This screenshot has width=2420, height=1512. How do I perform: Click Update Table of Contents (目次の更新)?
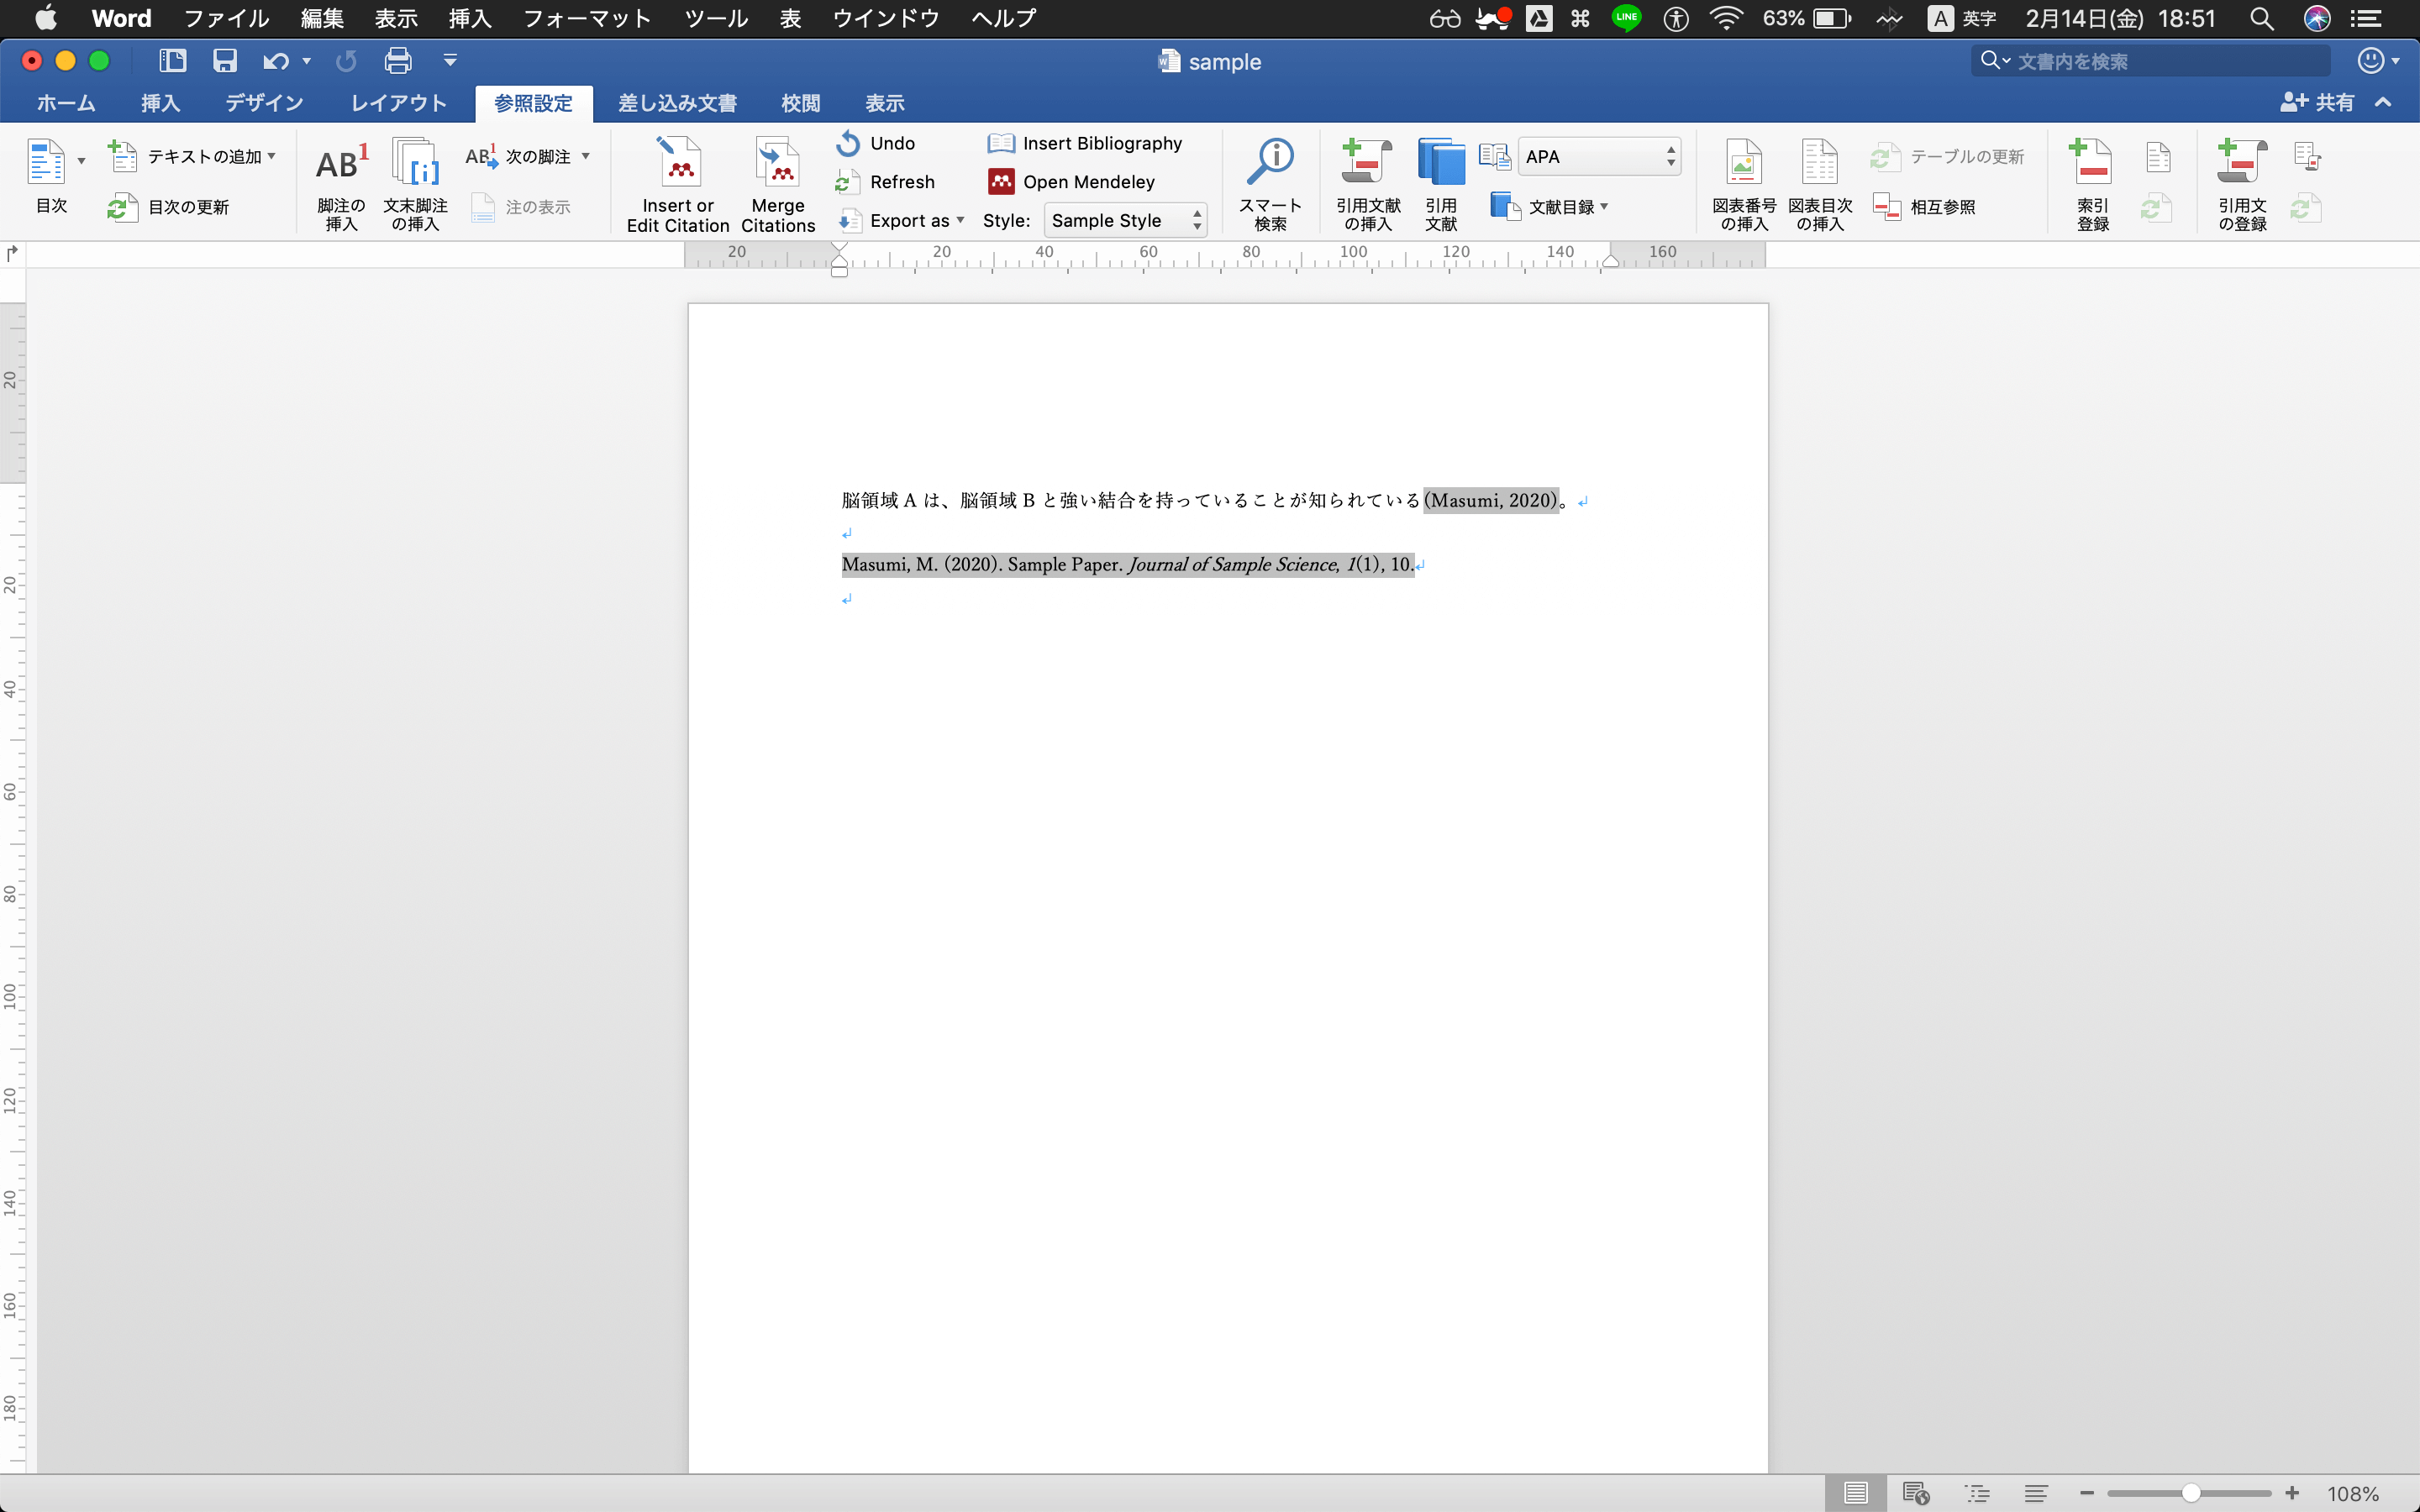pos(169,207)
